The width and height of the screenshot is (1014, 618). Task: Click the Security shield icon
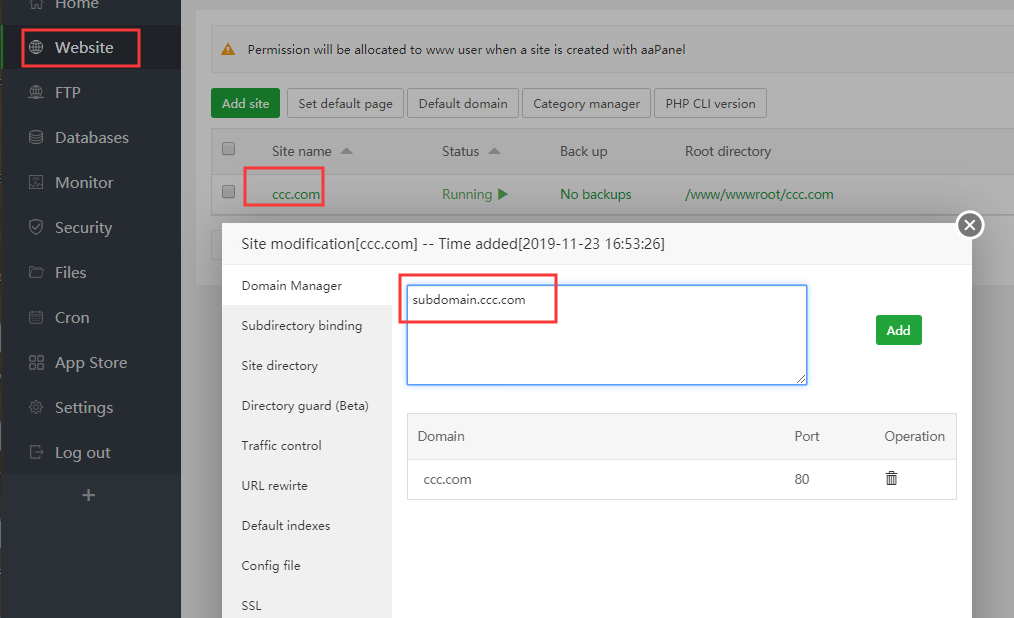[x=37, y=228]
